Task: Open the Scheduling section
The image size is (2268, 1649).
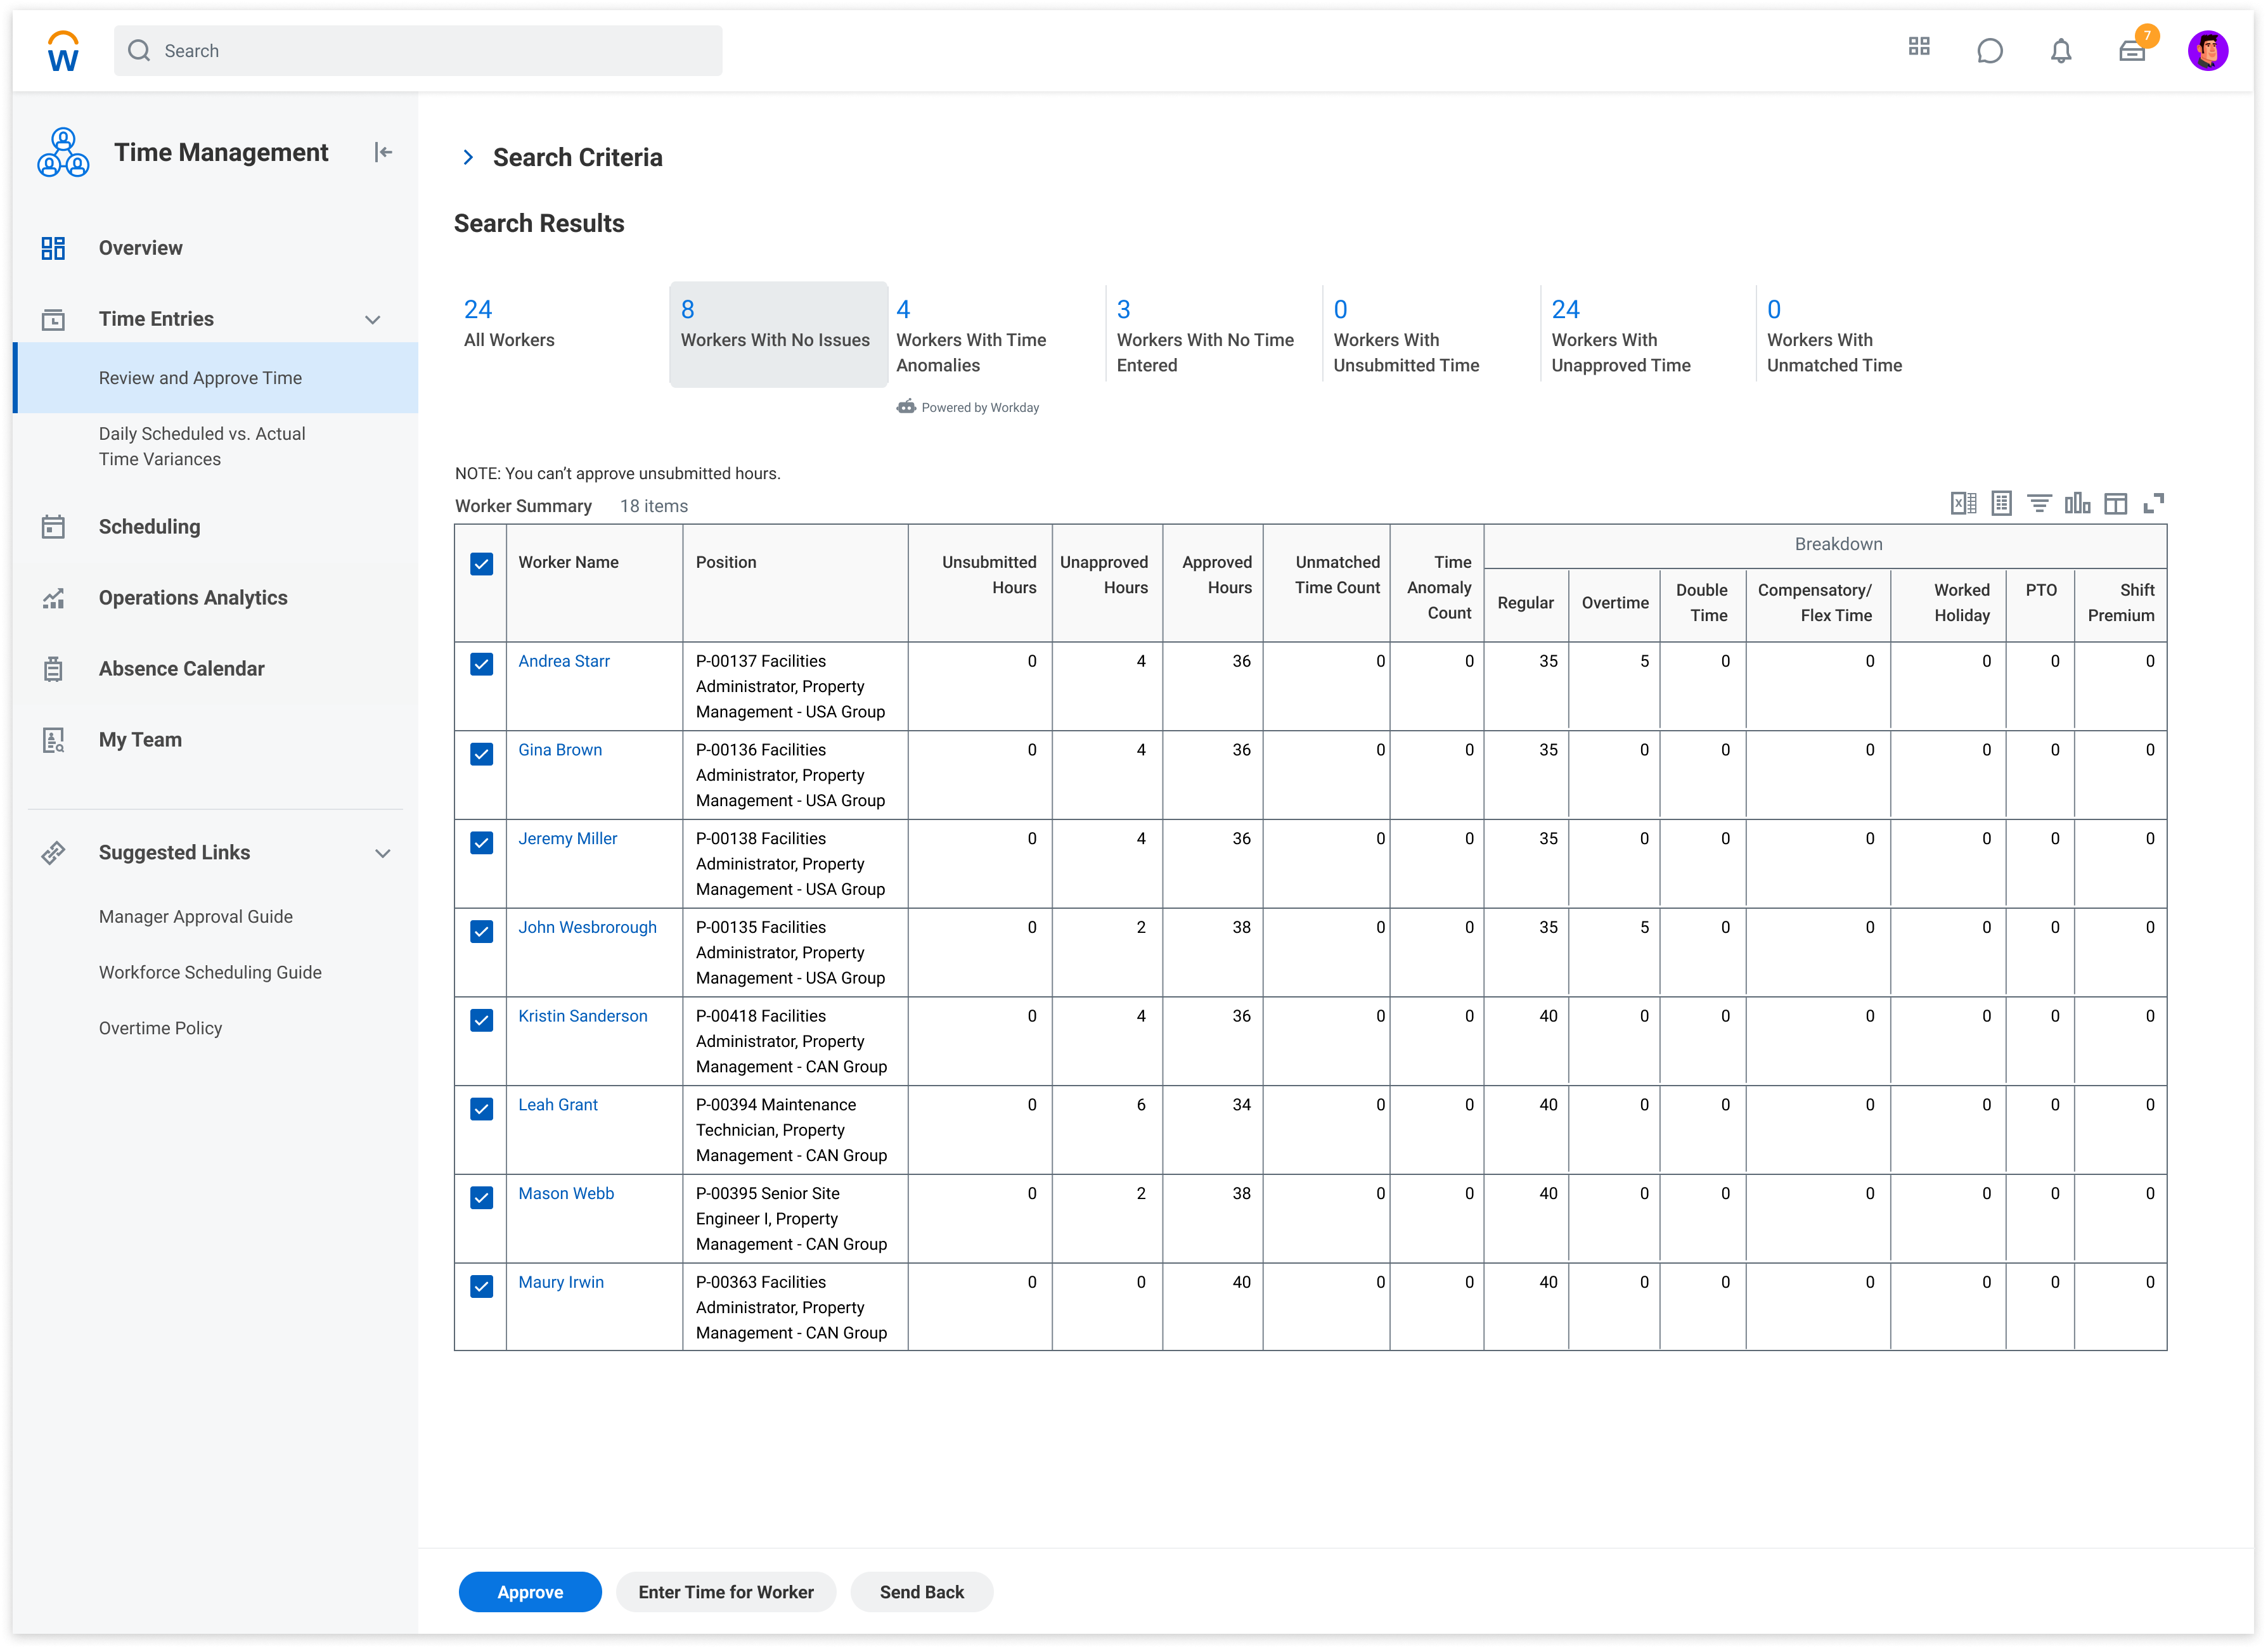Action: tap(149, 526)
